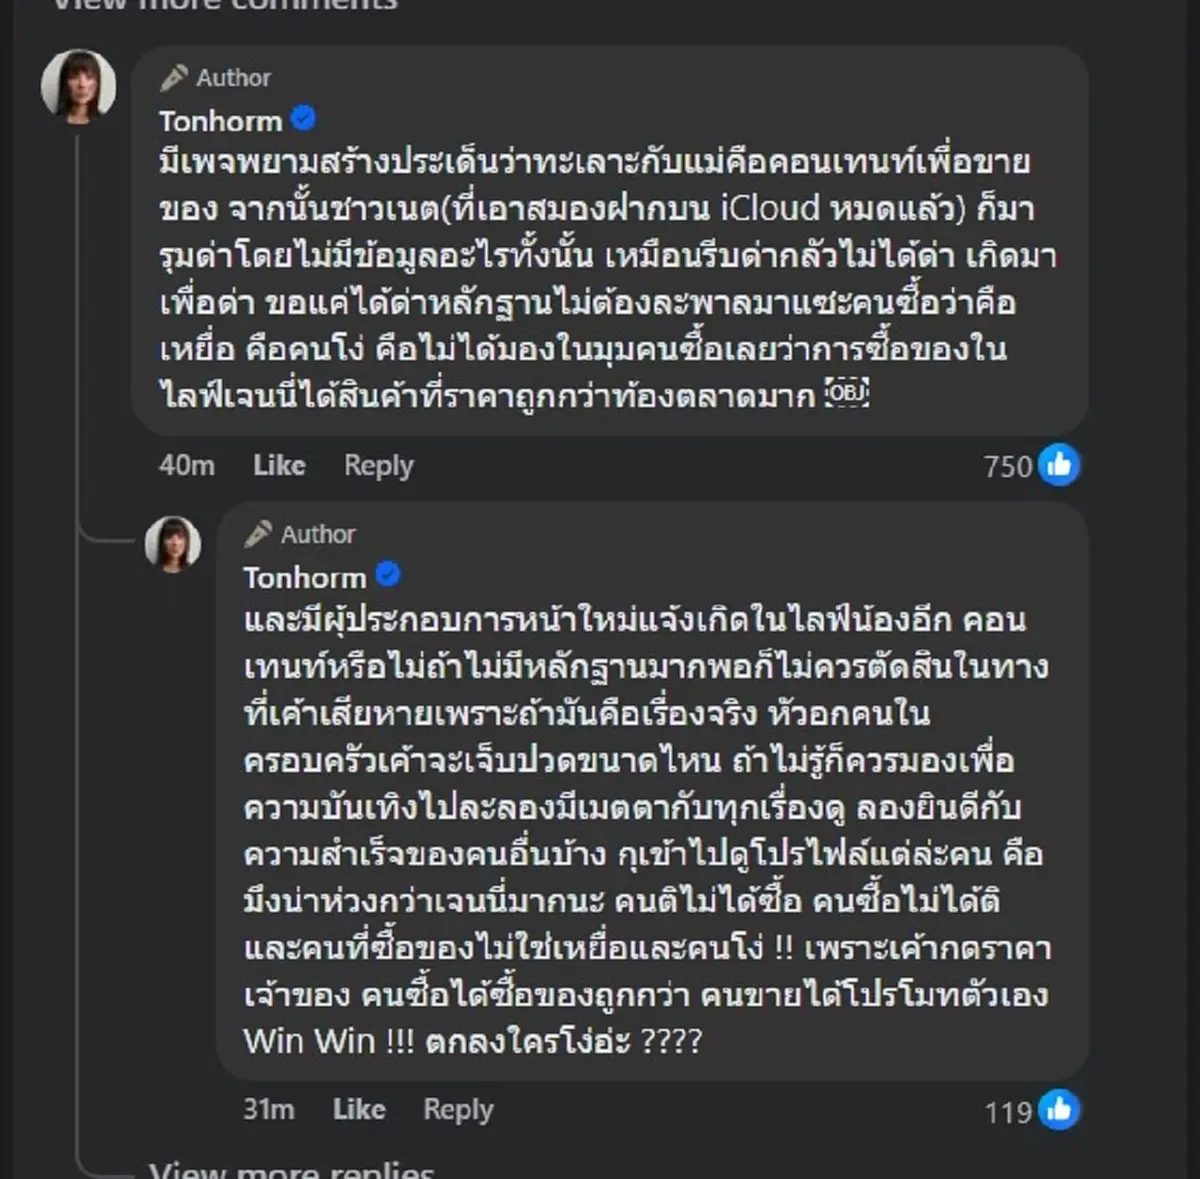Click verified badge on Tonhorm's reply
Viewport: 1200px width, 1179px height.
point(388,575)
